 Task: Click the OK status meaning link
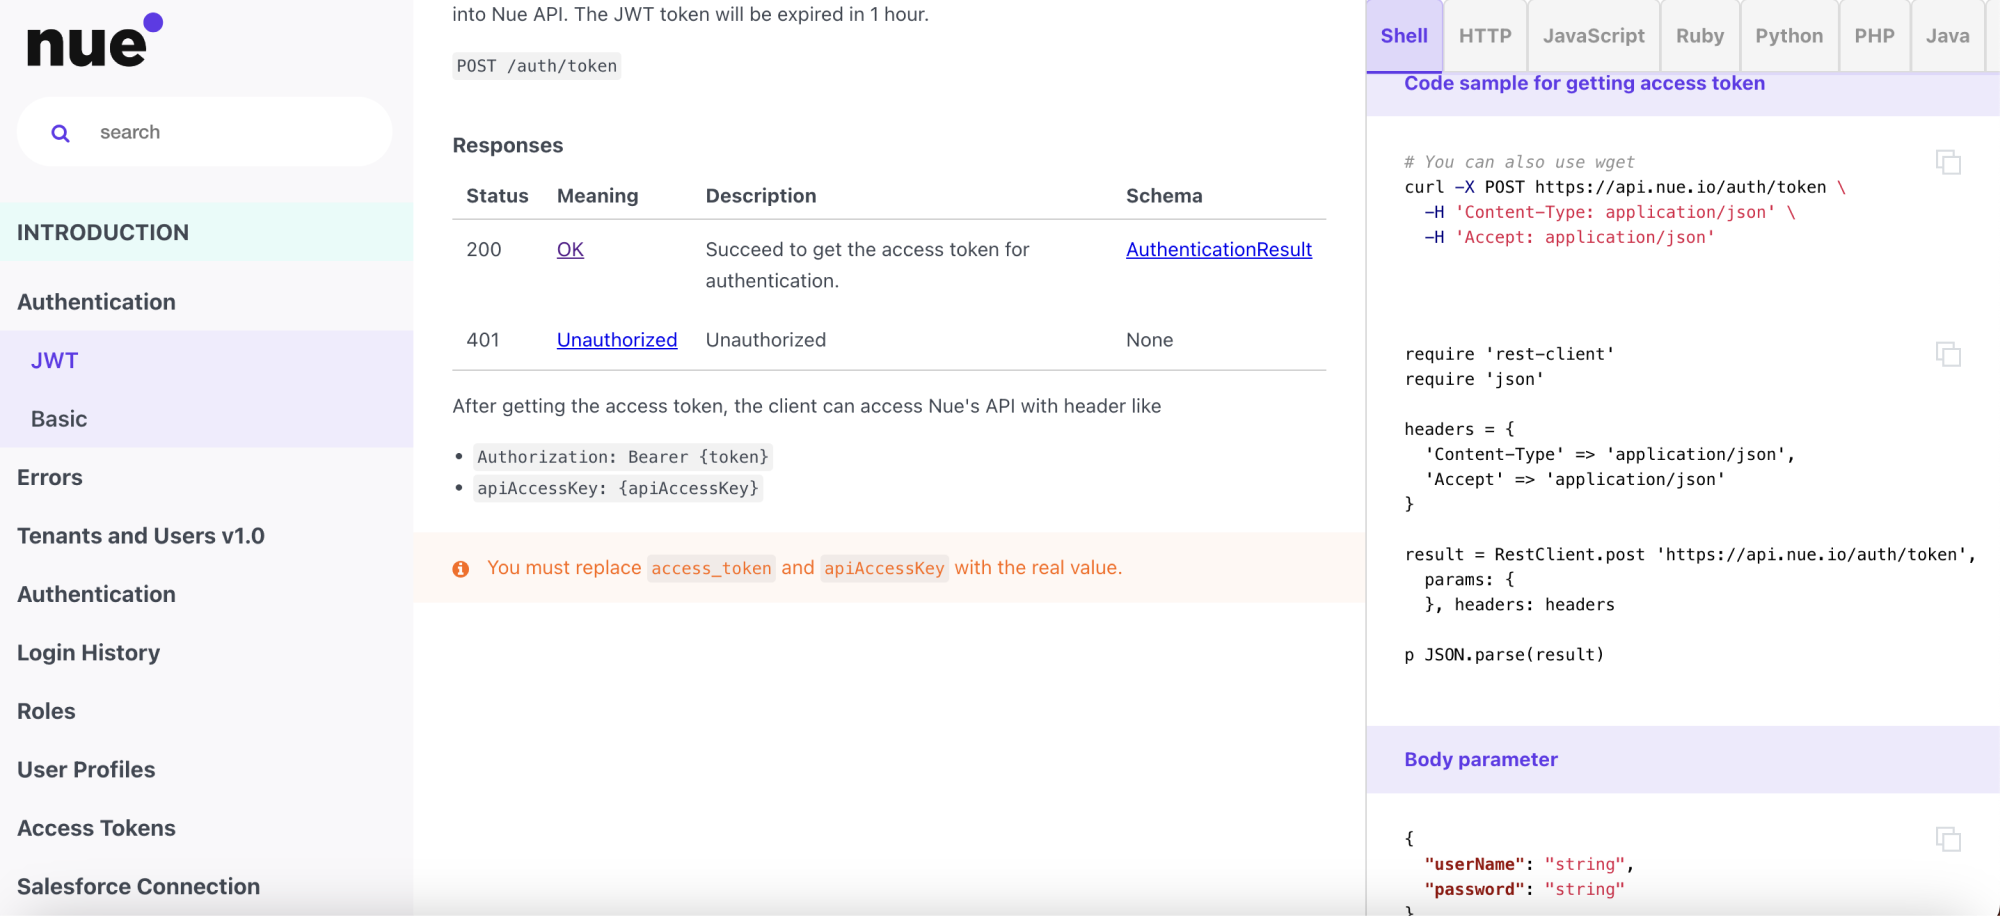click(570, 250)
